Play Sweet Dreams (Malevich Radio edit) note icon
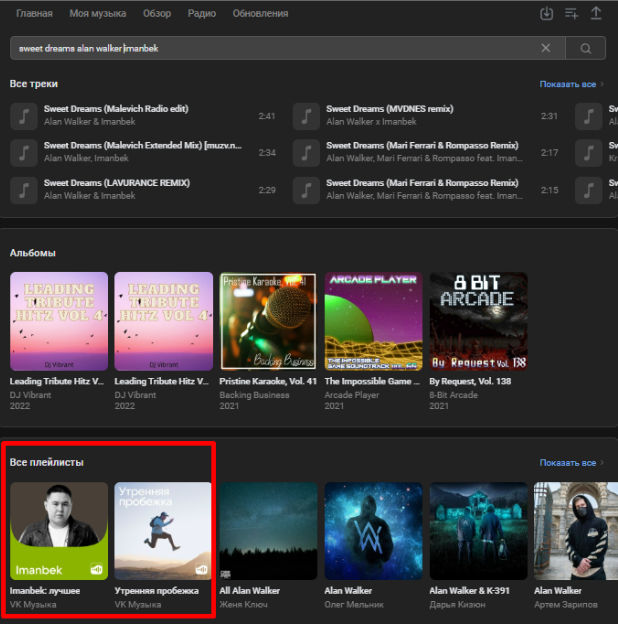This screenshot has width=618, height=624. (x=24, y=116)
